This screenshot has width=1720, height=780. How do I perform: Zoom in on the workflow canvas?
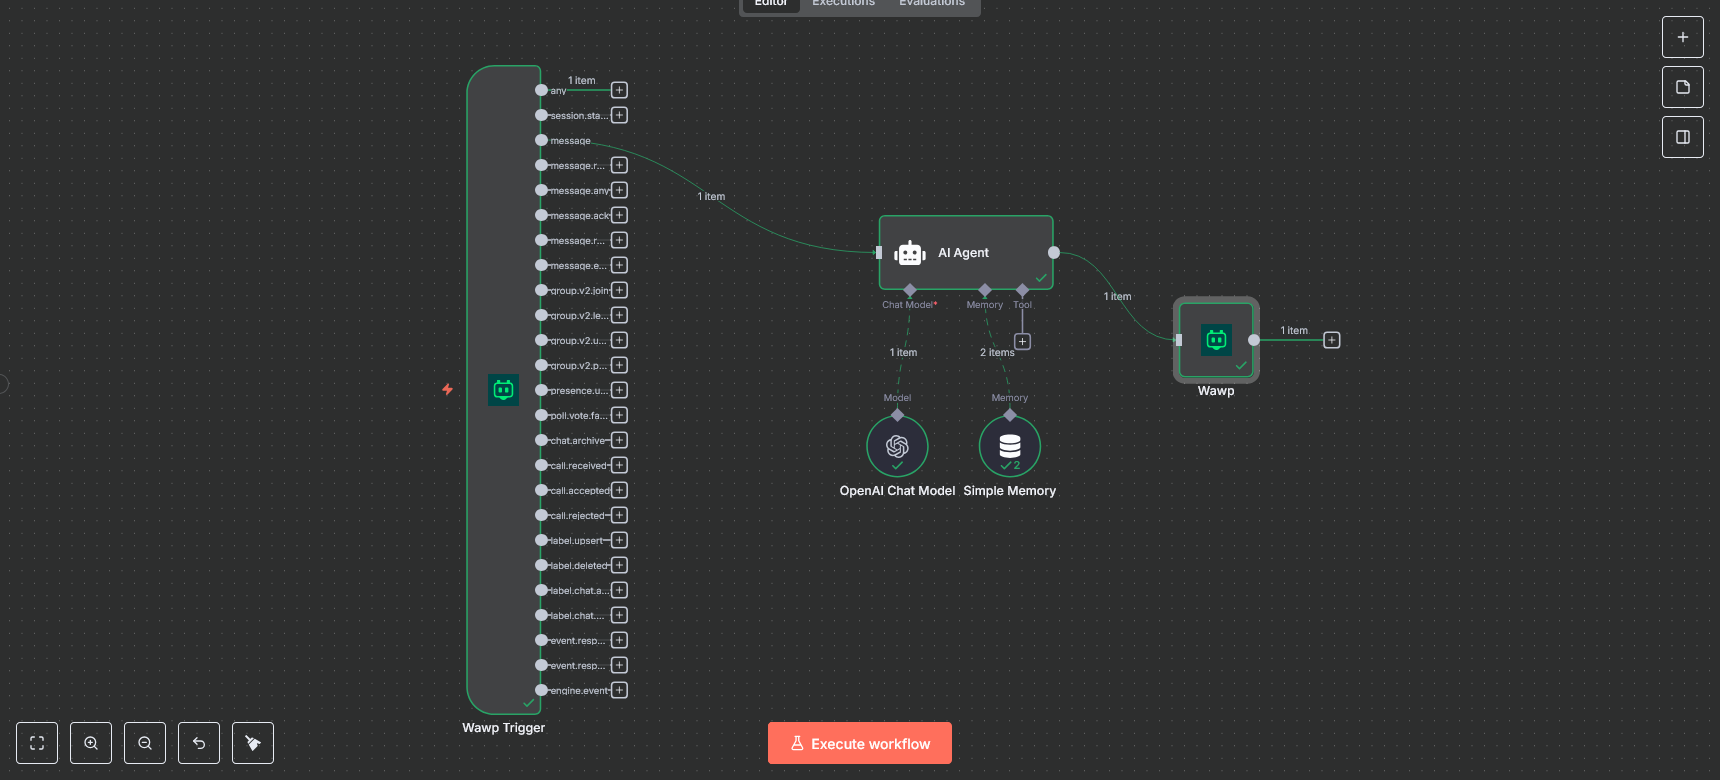pyautogui.click(x=91, y=743)
